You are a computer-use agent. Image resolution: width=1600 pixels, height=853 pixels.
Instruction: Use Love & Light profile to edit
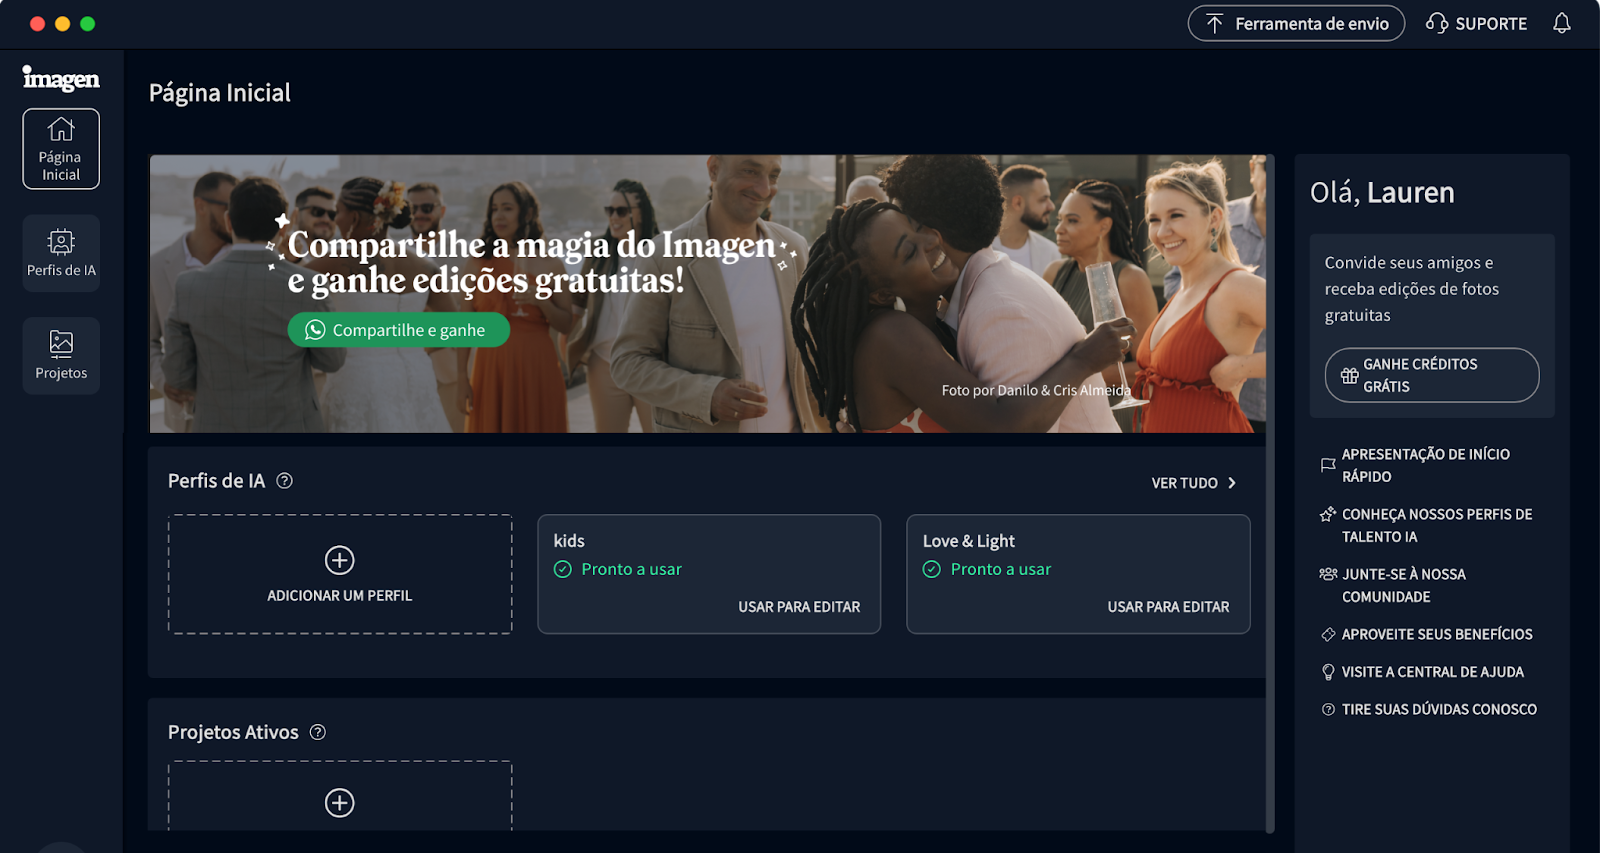[x=1168, y=607]
